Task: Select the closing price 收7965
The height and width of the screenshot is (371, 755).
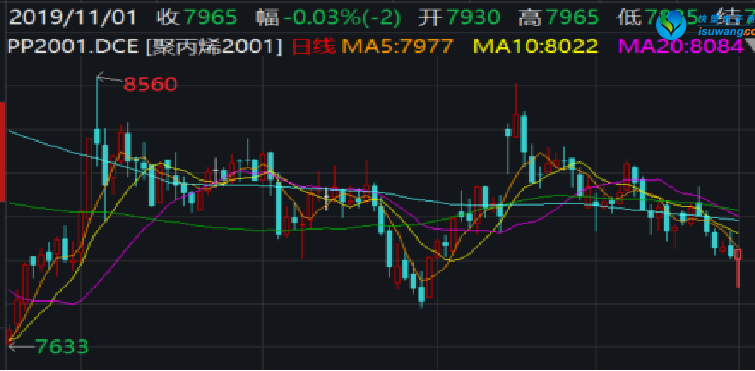Action: pos(197,18)
